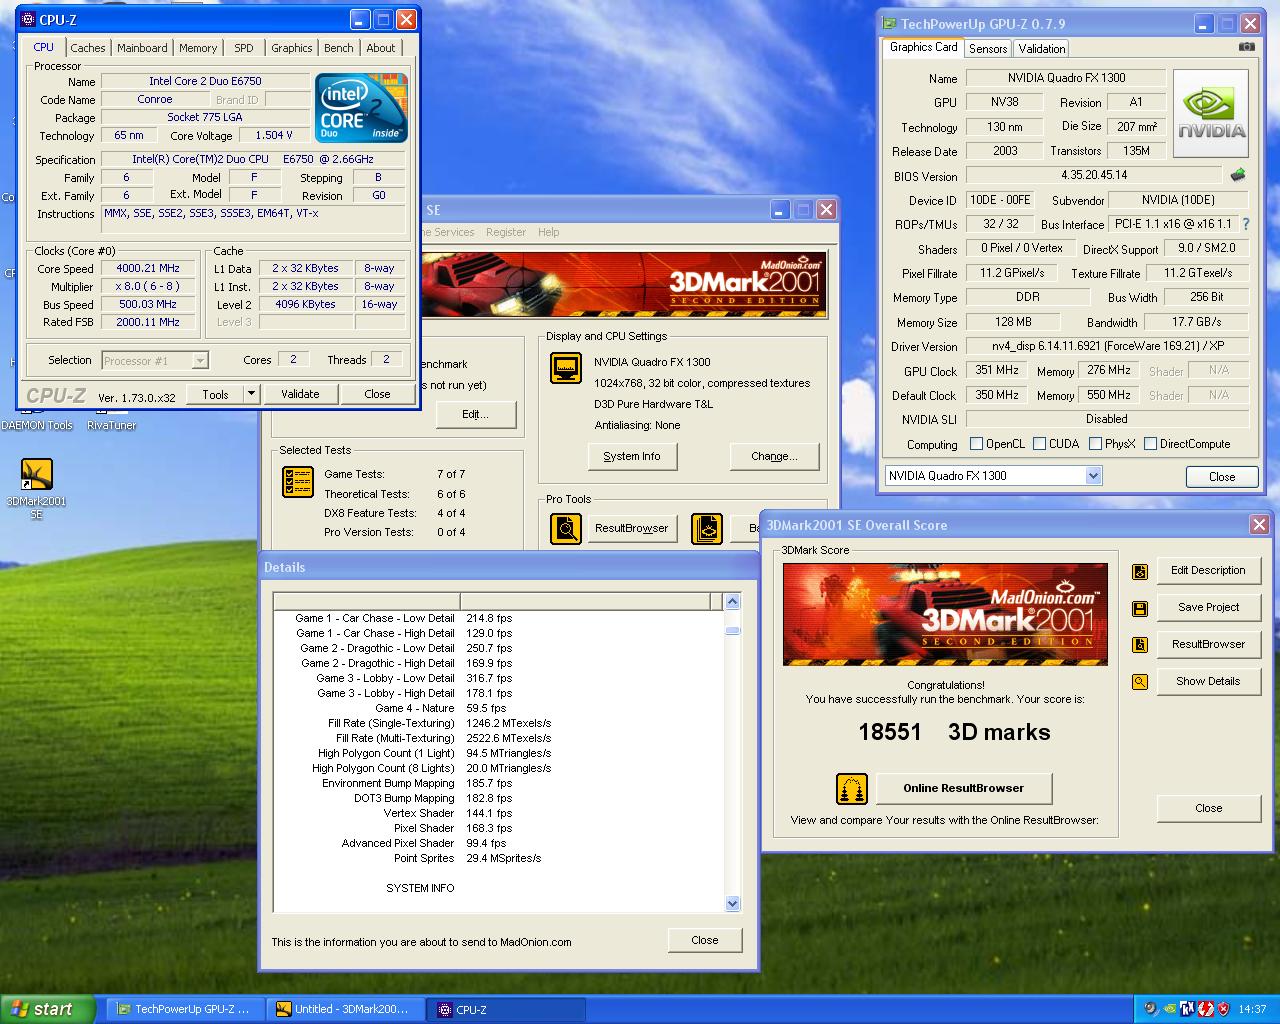Click the Windows start button
This screenshot has height=1024, width=1280.
(47, 1009)
